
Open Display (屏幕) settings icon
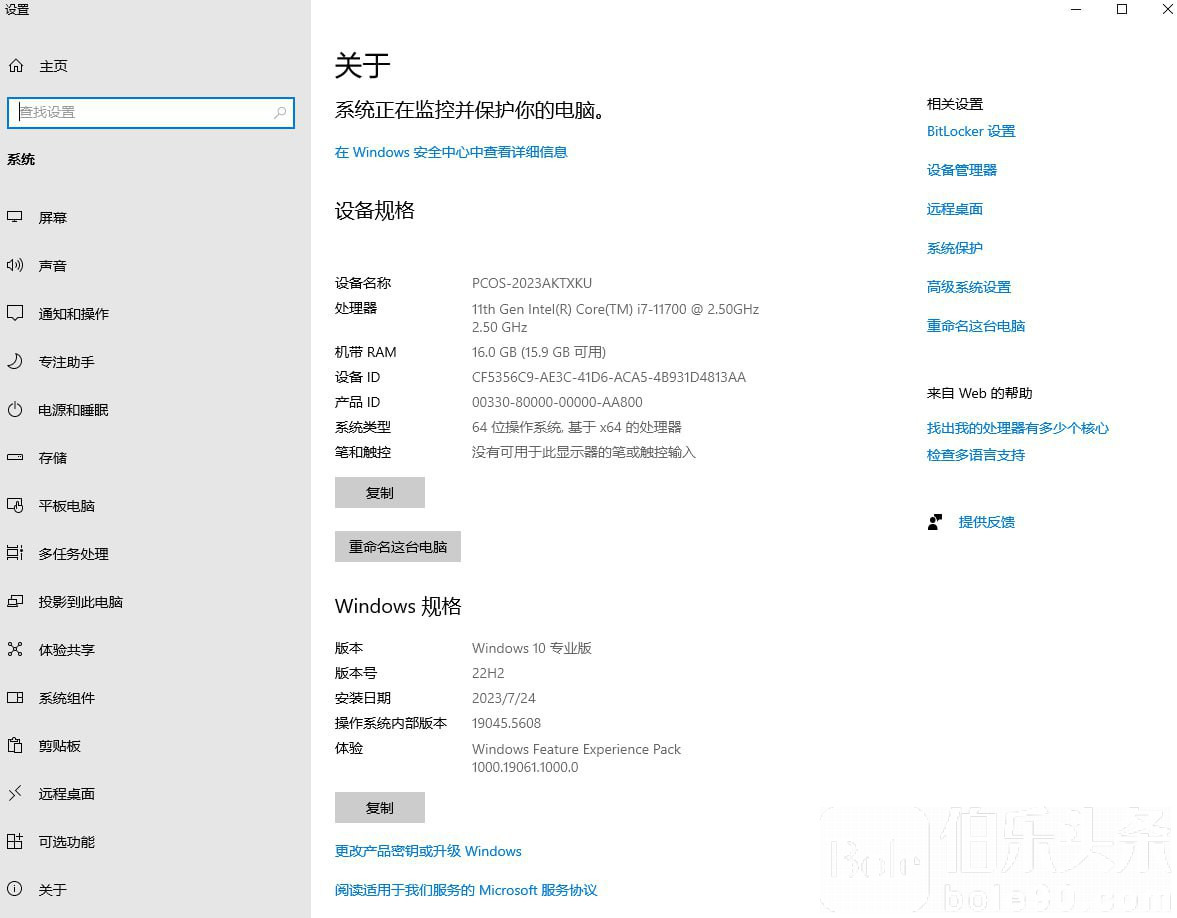point(15,217)
